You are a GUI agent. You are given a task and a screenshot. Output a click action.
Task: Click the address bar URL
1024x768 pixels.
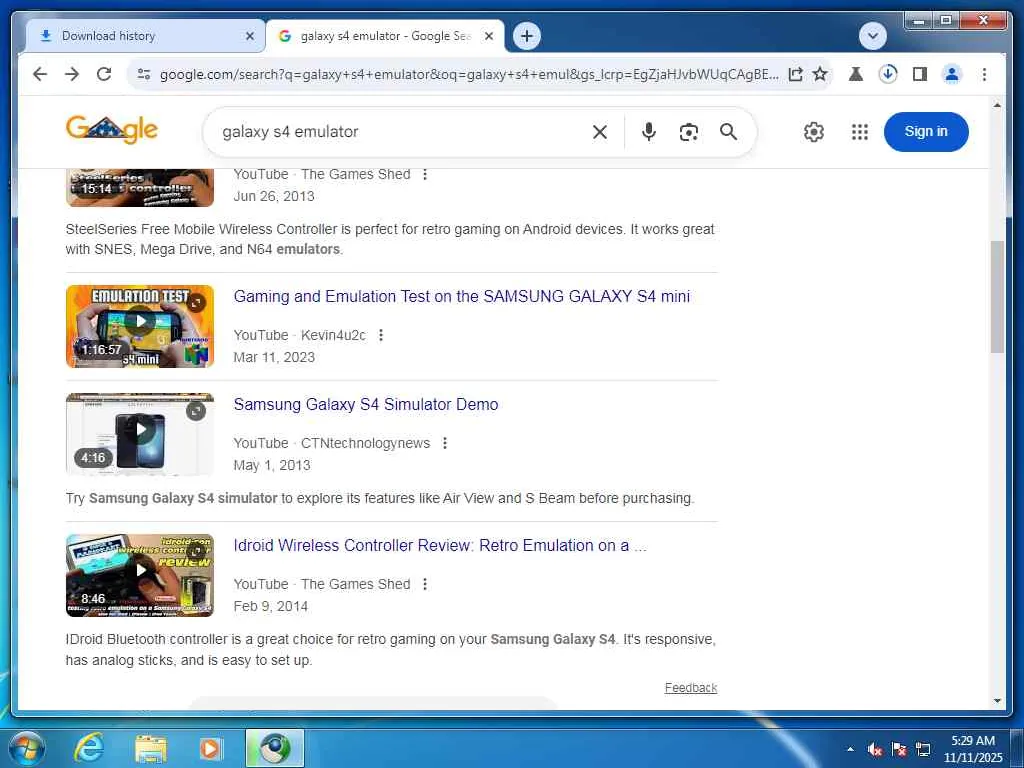pos(469,74)
